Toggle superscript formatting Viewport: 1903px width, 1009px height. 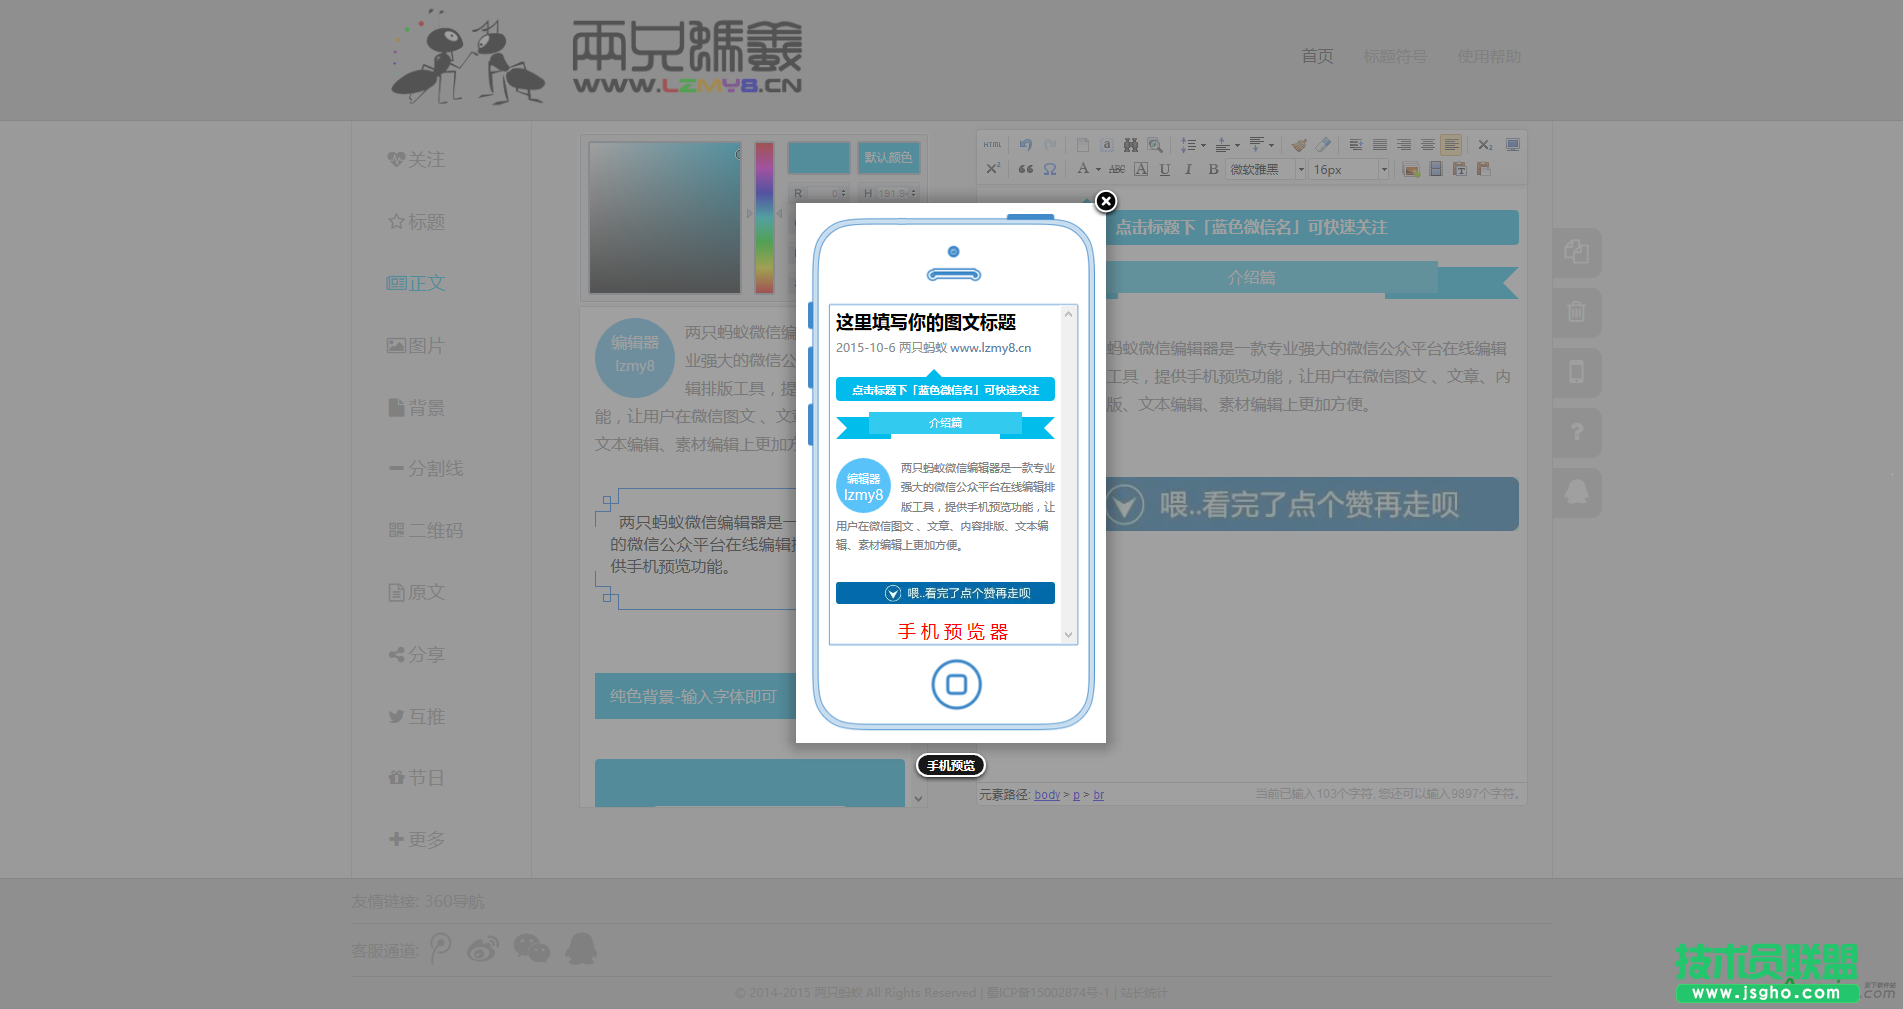pyautogui.click(x=993, y=167)
